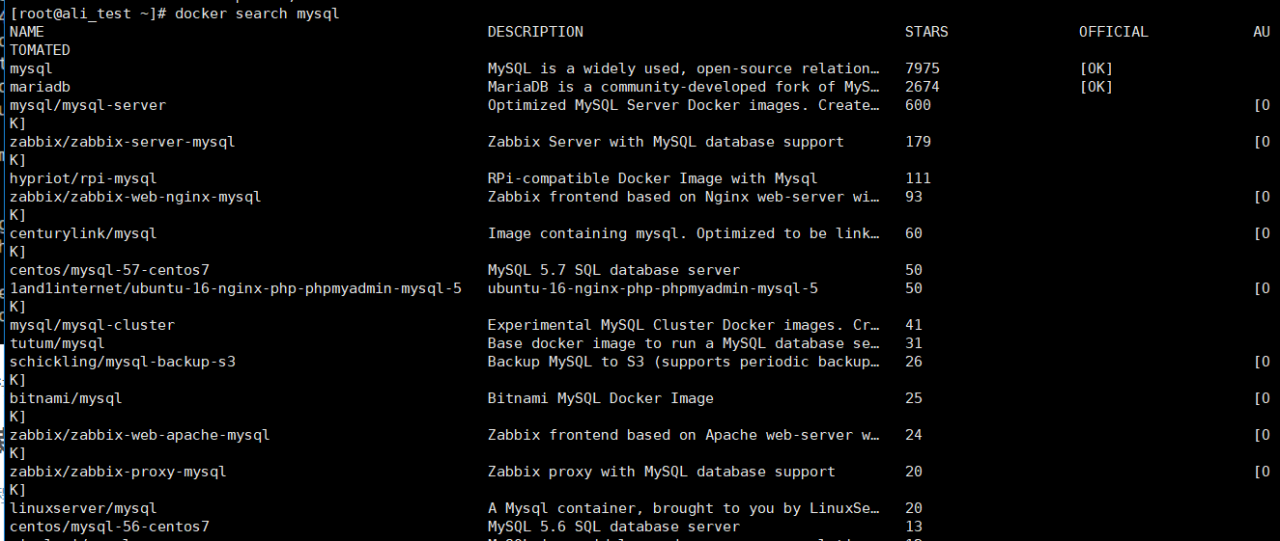Click the schickling/mysql-backup-s3 image name
Screen dimensions: 1280x541
pyautogui.click(x=122, y=361)
